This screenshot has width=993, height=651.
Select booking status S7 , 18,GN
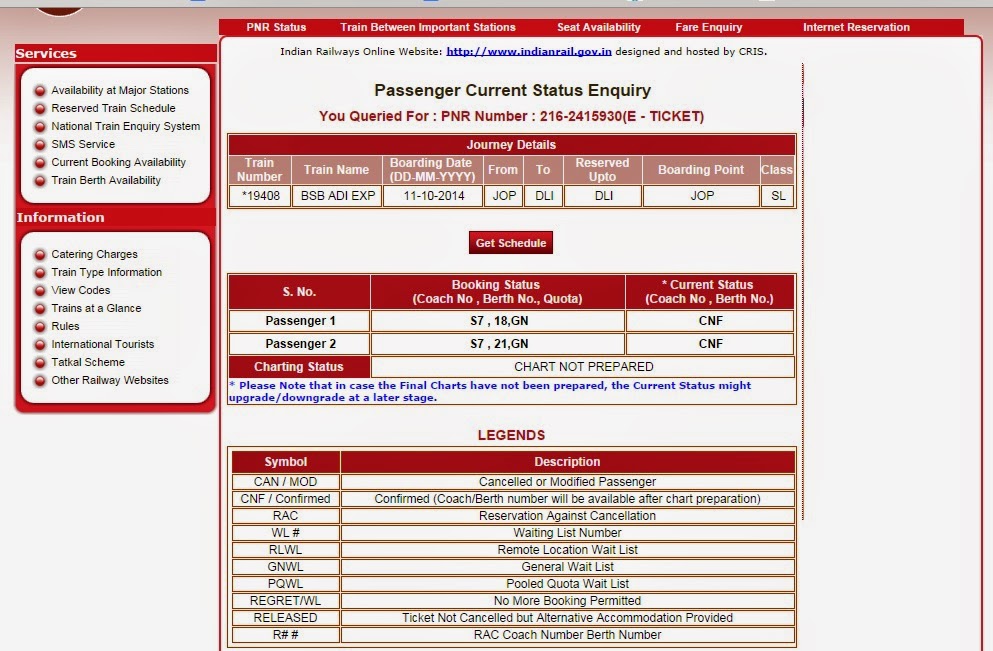point(498,320)
